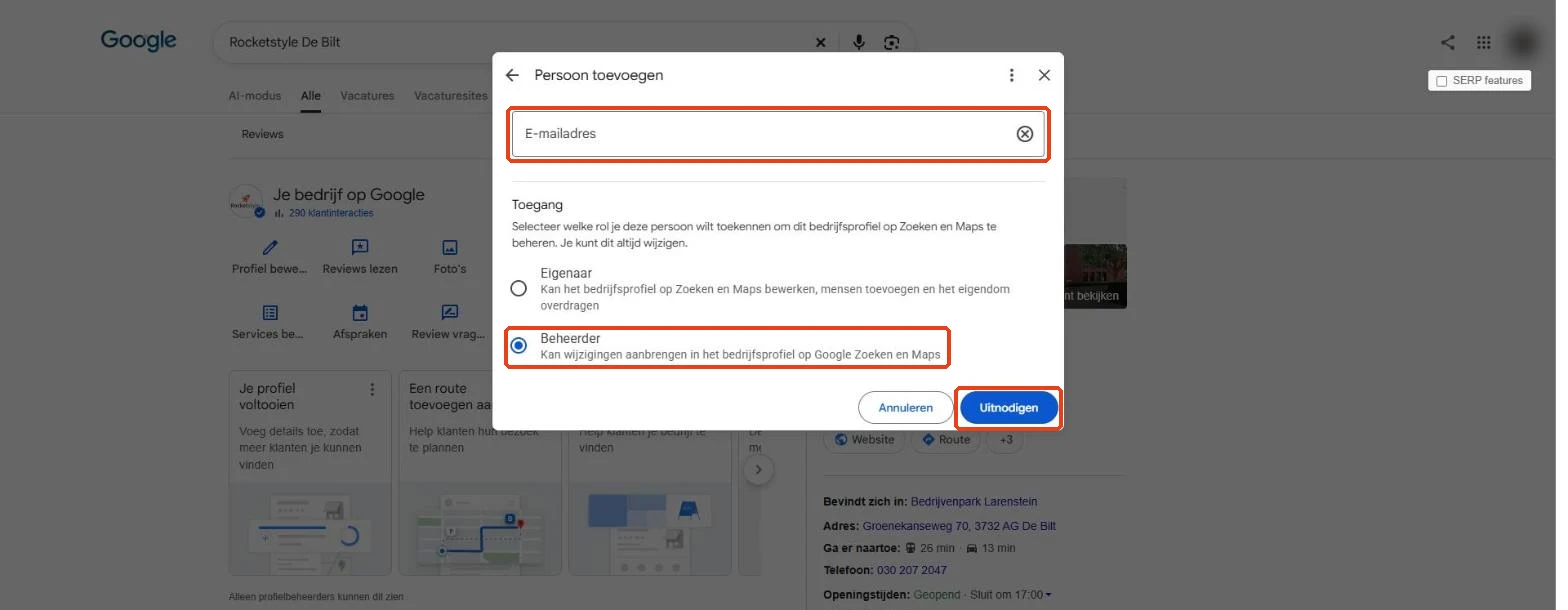Start voice search with the microphone
1568x610 pixels.
click(x=858, y=42)
